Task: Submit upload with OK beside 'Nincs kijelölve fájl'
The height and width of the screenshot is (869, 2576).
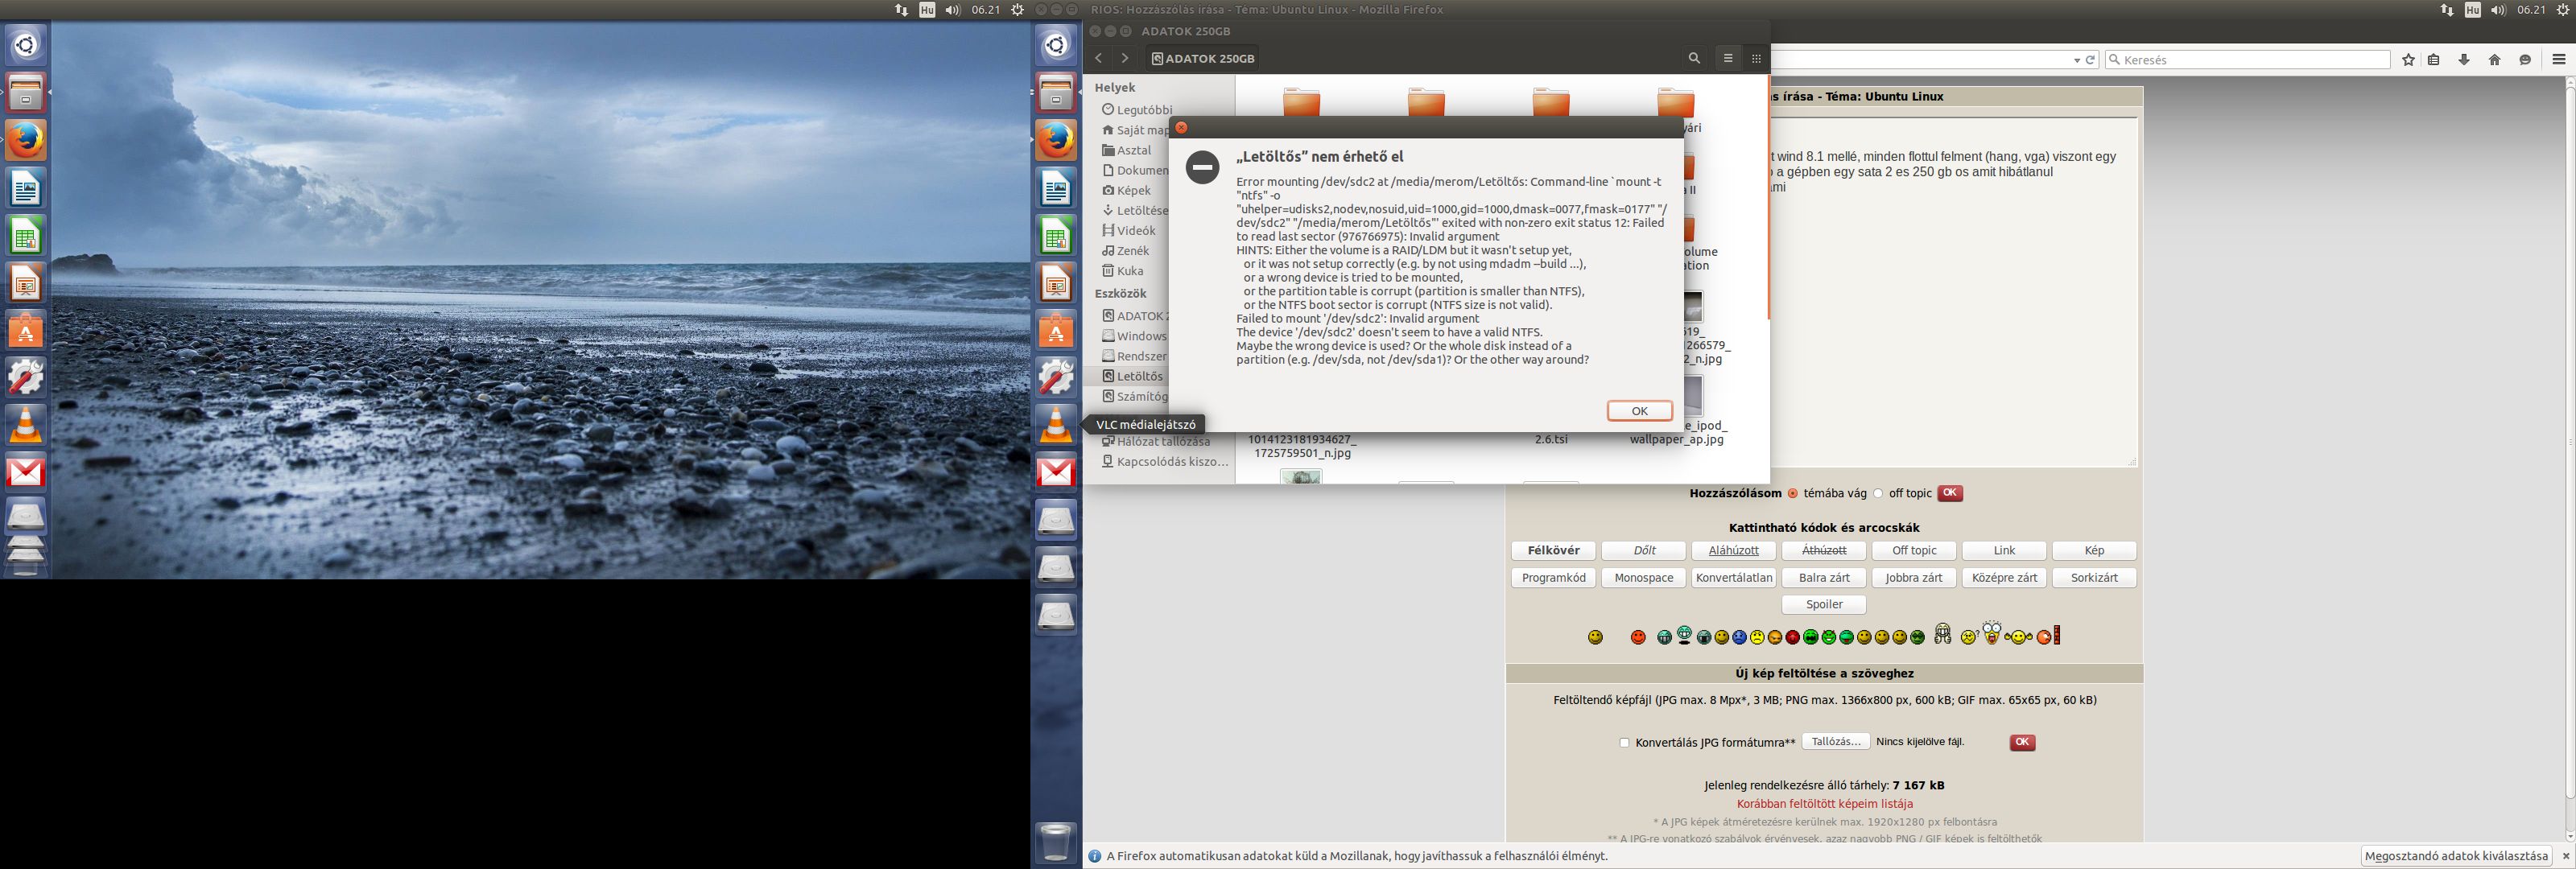Action: point(2022,742)
